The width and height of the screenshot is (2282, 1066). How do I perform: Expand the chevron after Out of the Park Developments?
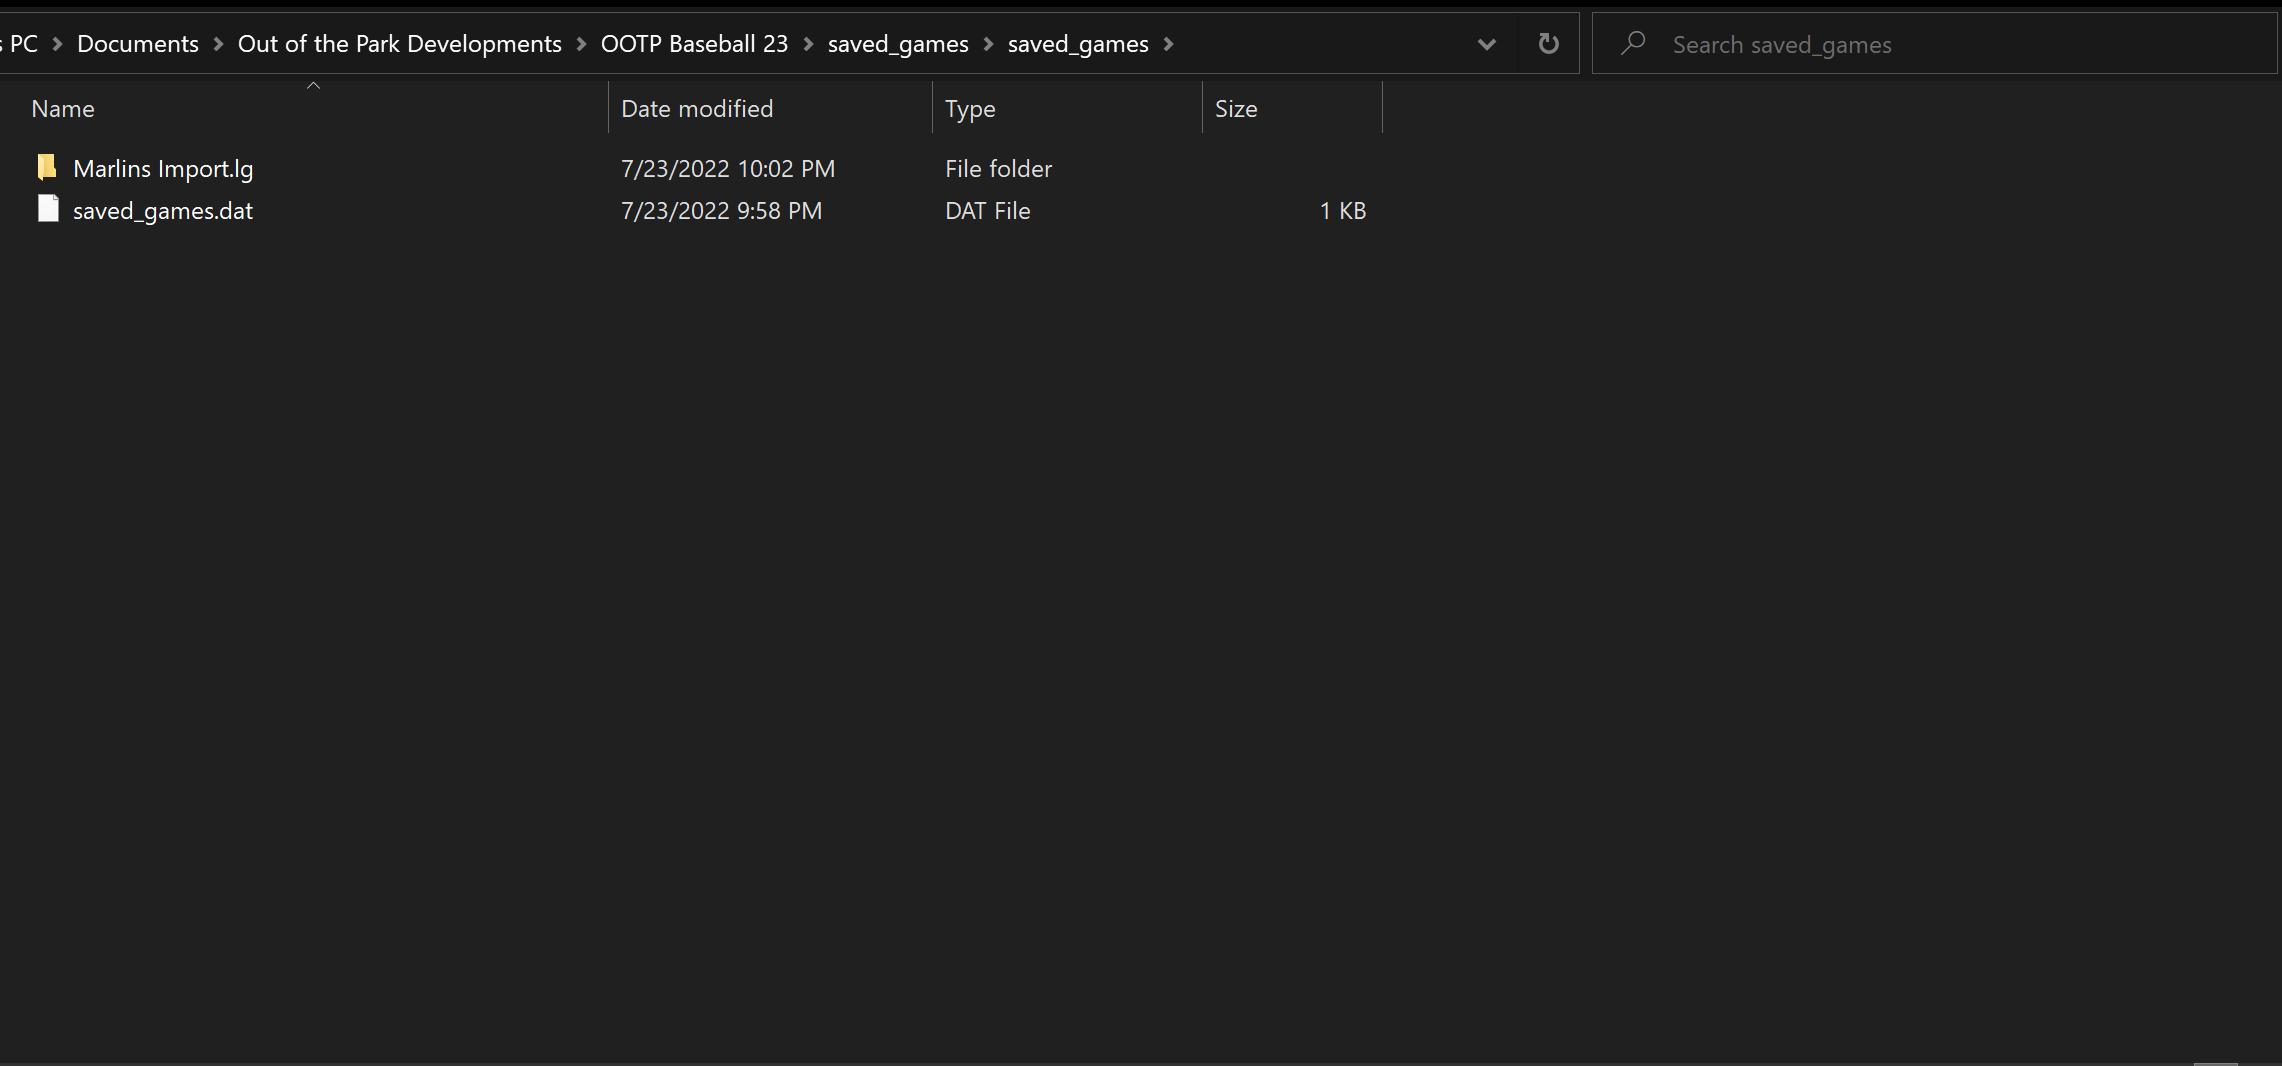[581, 44]
